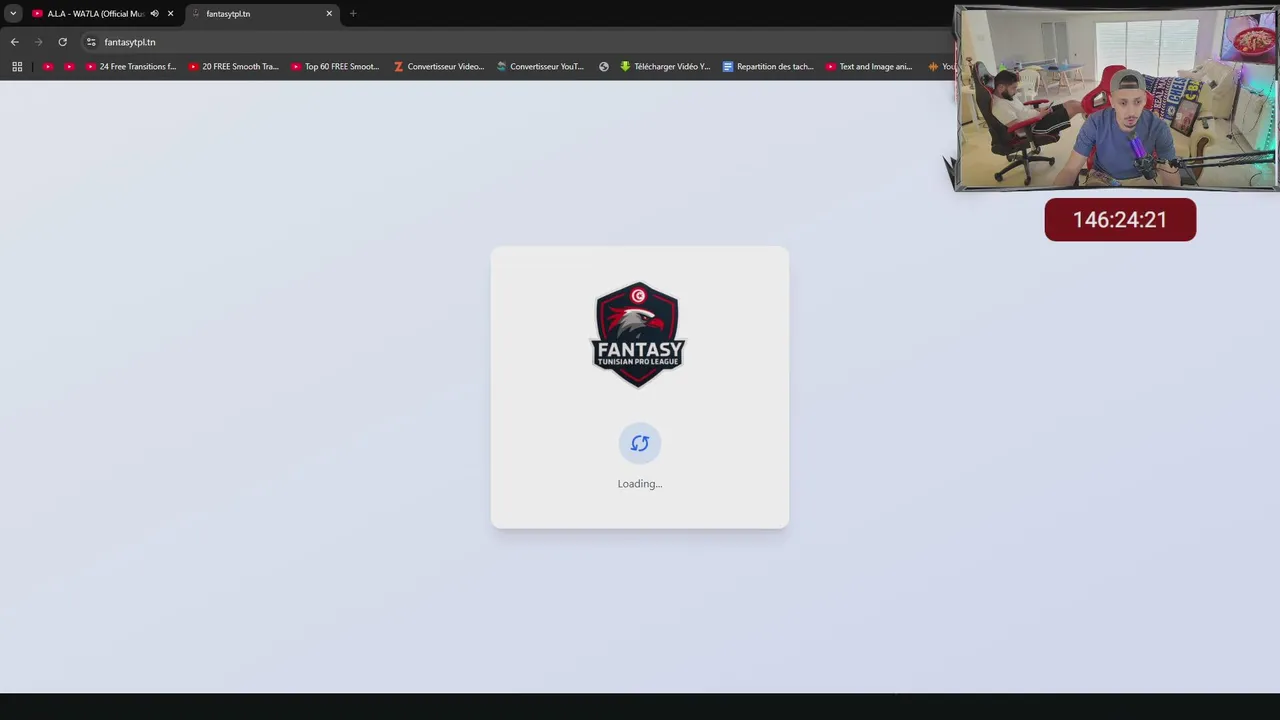Open the Télécharger Vidéo Y... bookmark

665,67
